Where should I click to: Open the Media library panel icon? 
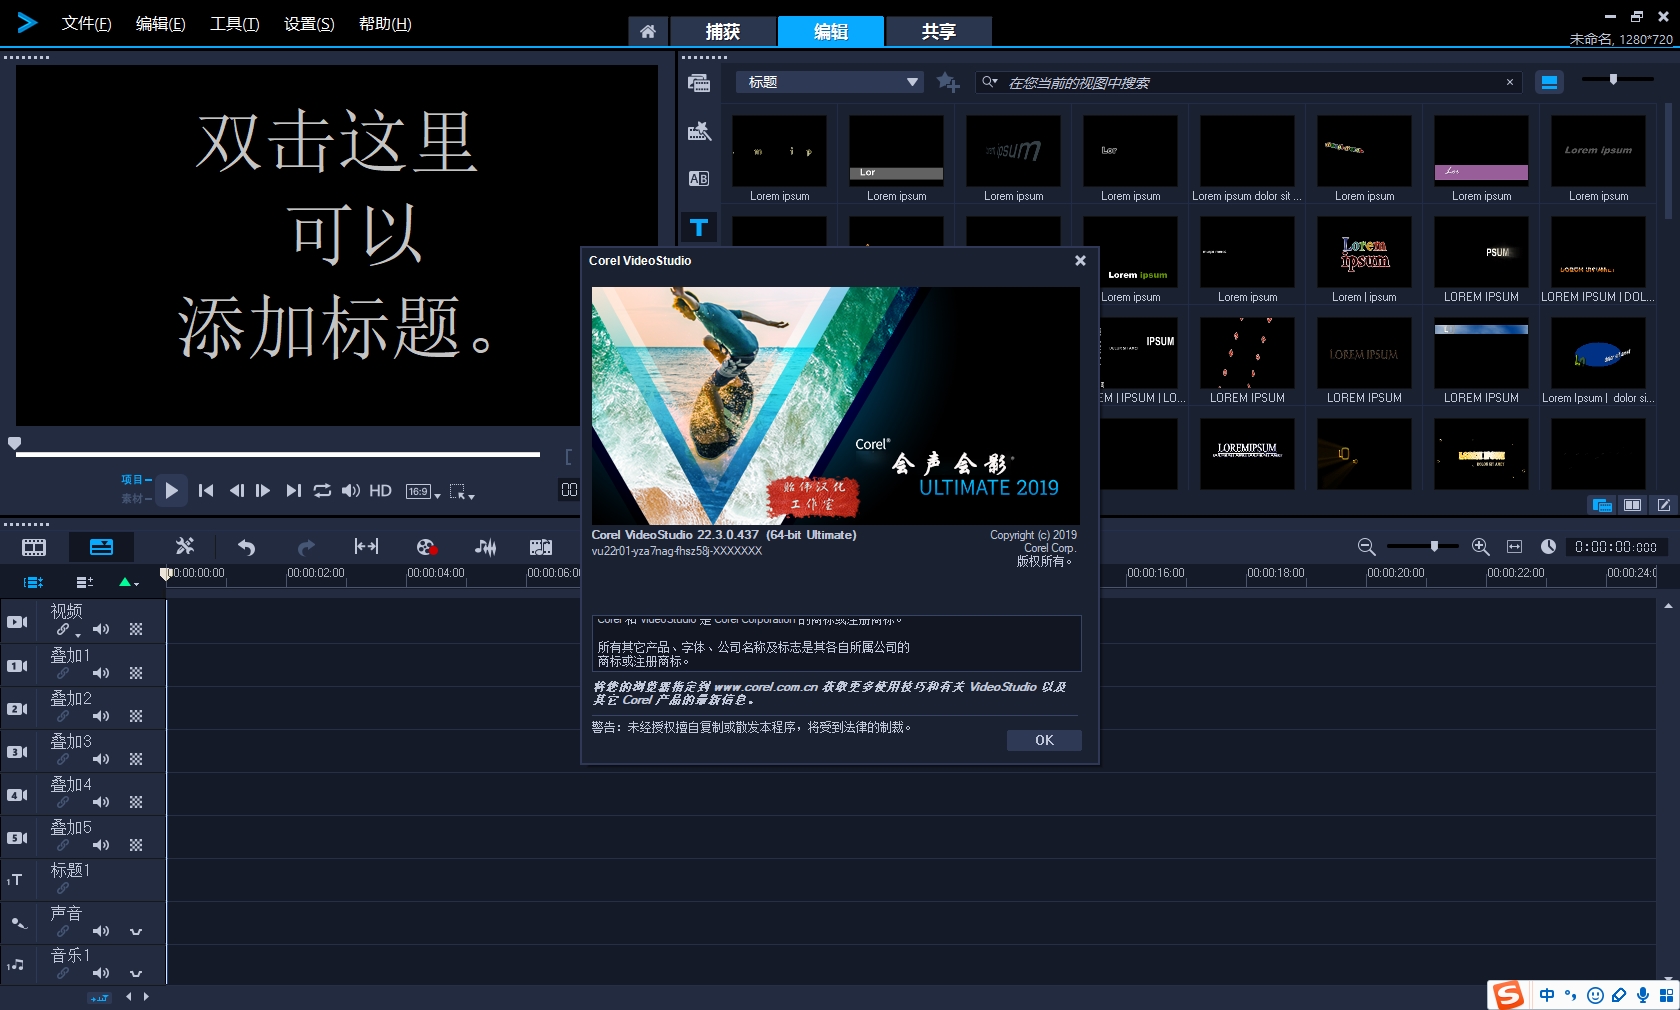(x=699, y=83)
